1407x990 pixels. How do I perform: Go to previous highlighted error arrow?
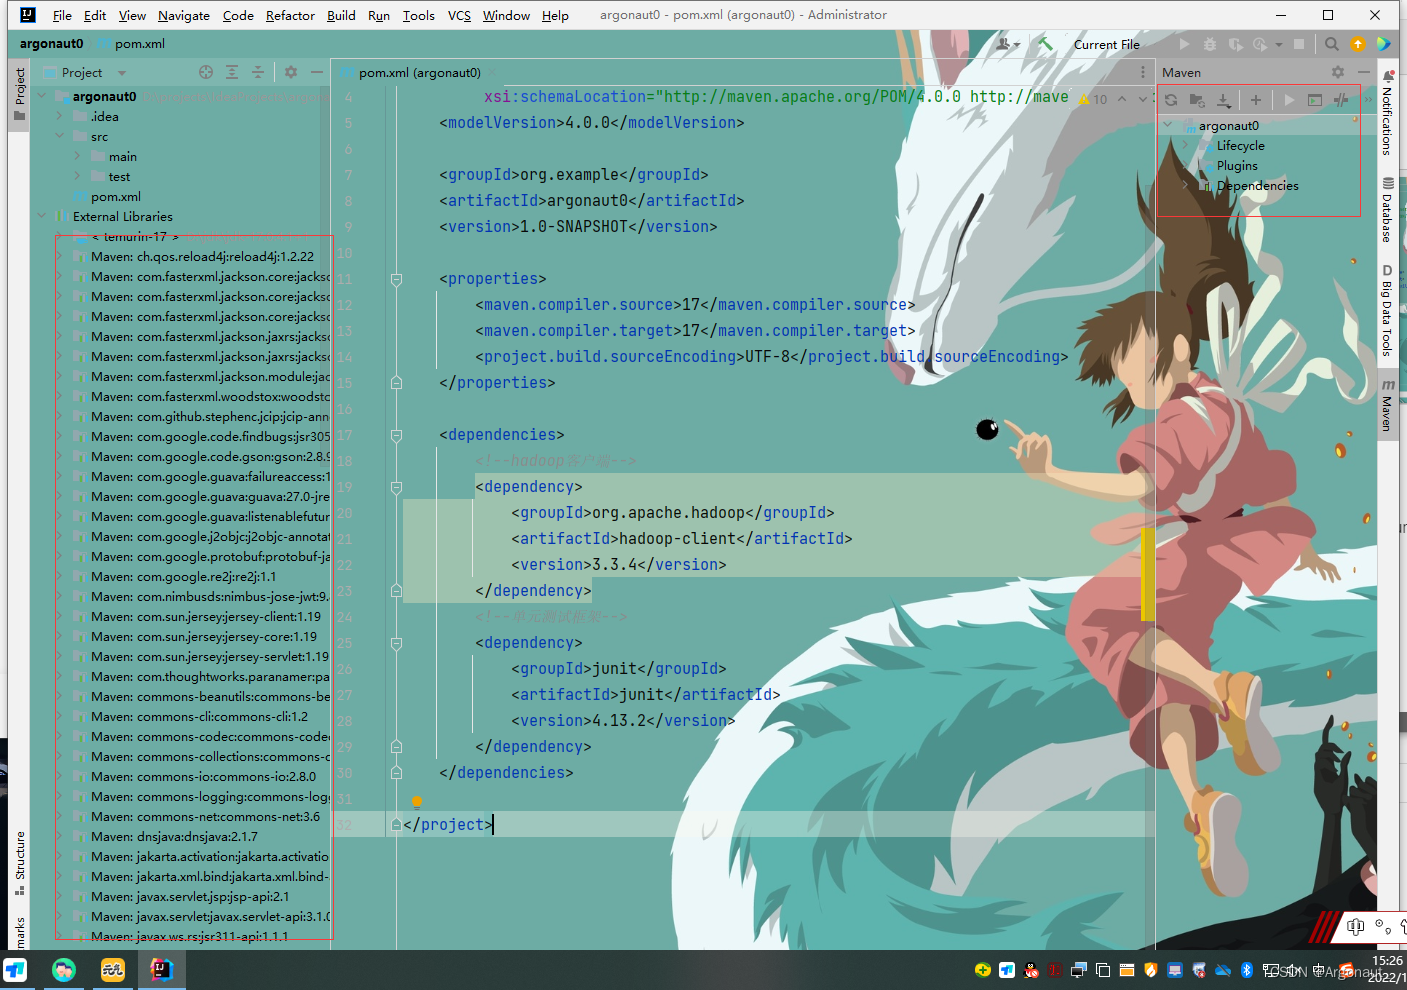(1121, 99)
